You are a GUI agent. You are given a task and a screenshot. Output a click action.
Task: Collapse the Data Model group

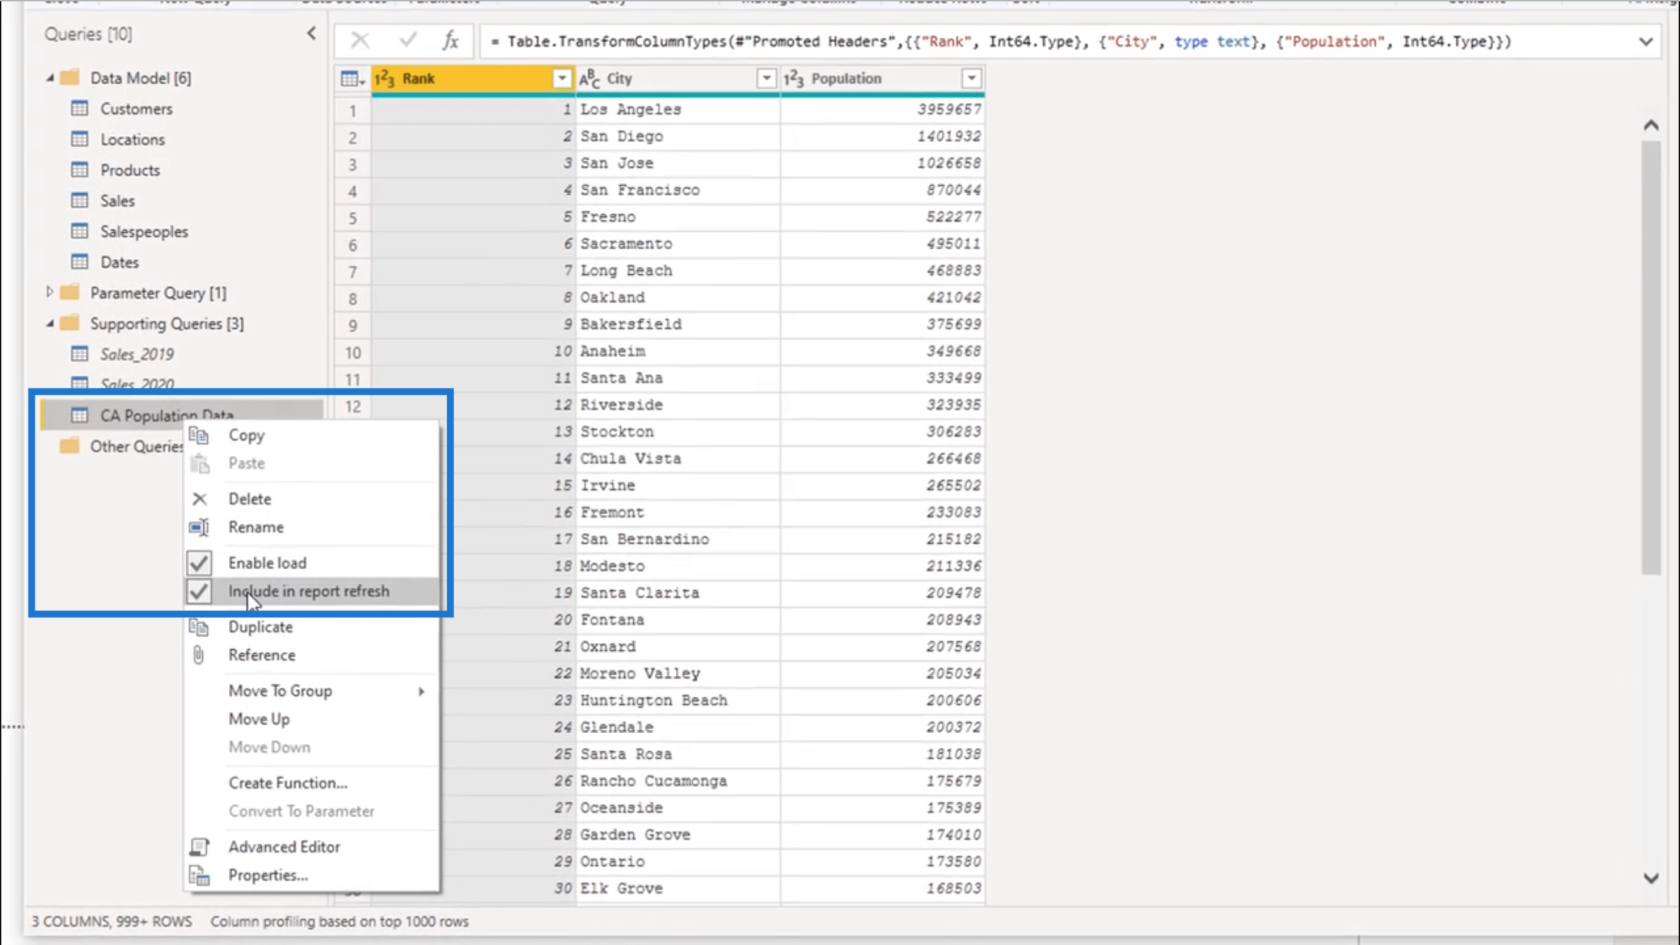pos(49,77)
